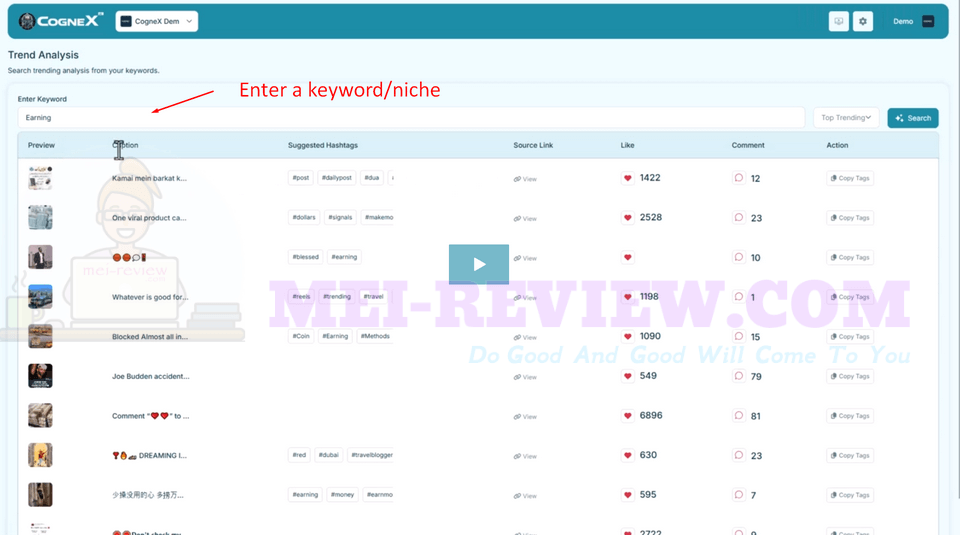This screenshot has height=535, width=960.
Task: Click Suggested Hashtags column header
Action: click(323, 145)
